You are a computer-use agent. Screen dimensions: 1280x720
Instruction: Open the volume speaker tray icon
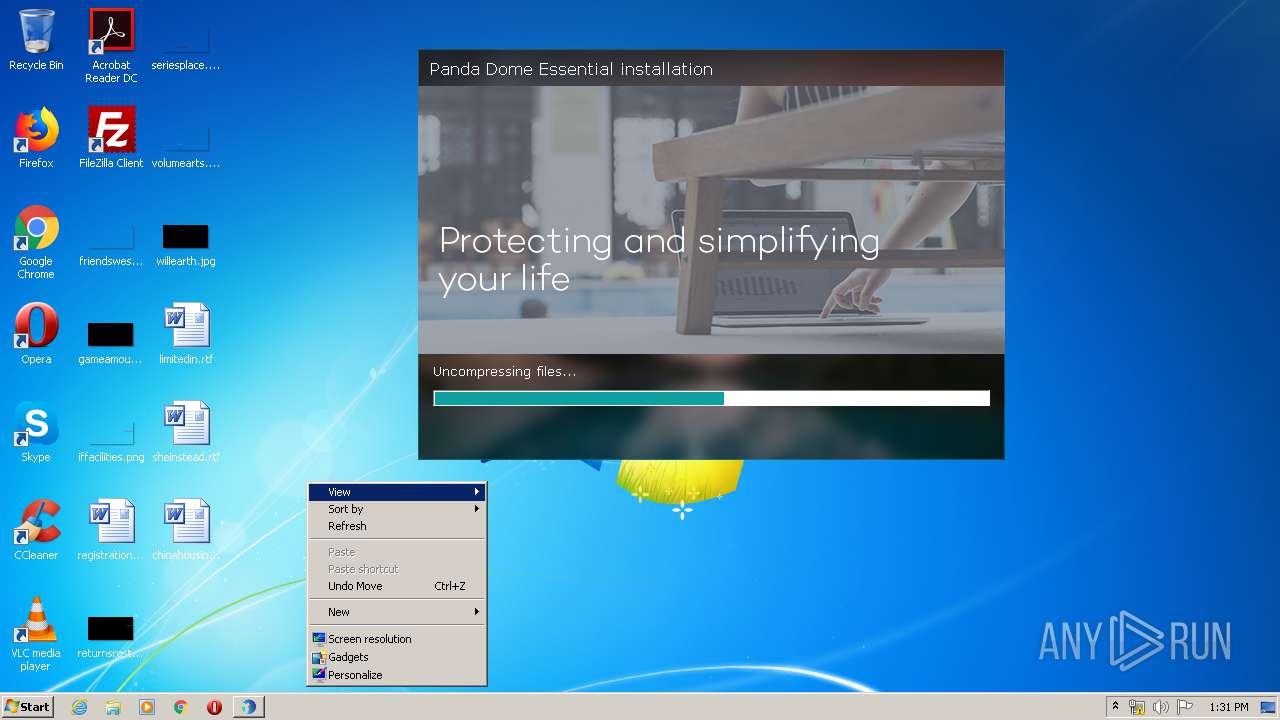tap(1161, 707)
